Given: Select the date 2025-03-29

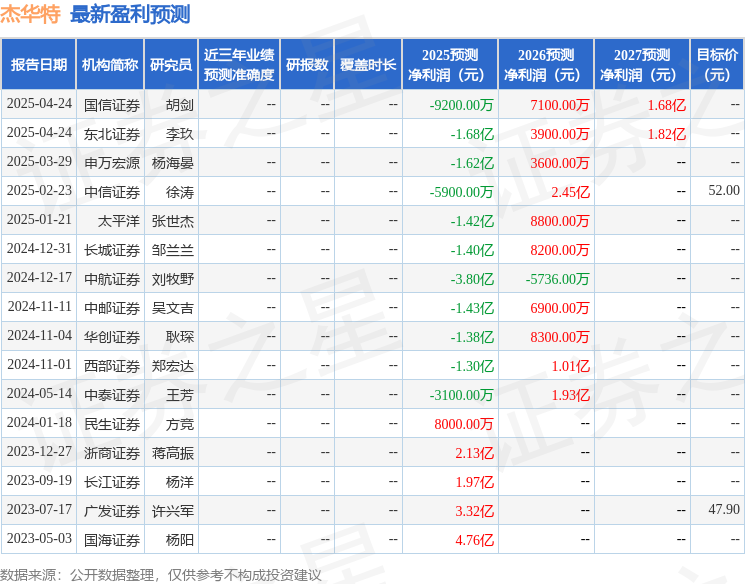Looking at the screenshot, I should 39,162.
